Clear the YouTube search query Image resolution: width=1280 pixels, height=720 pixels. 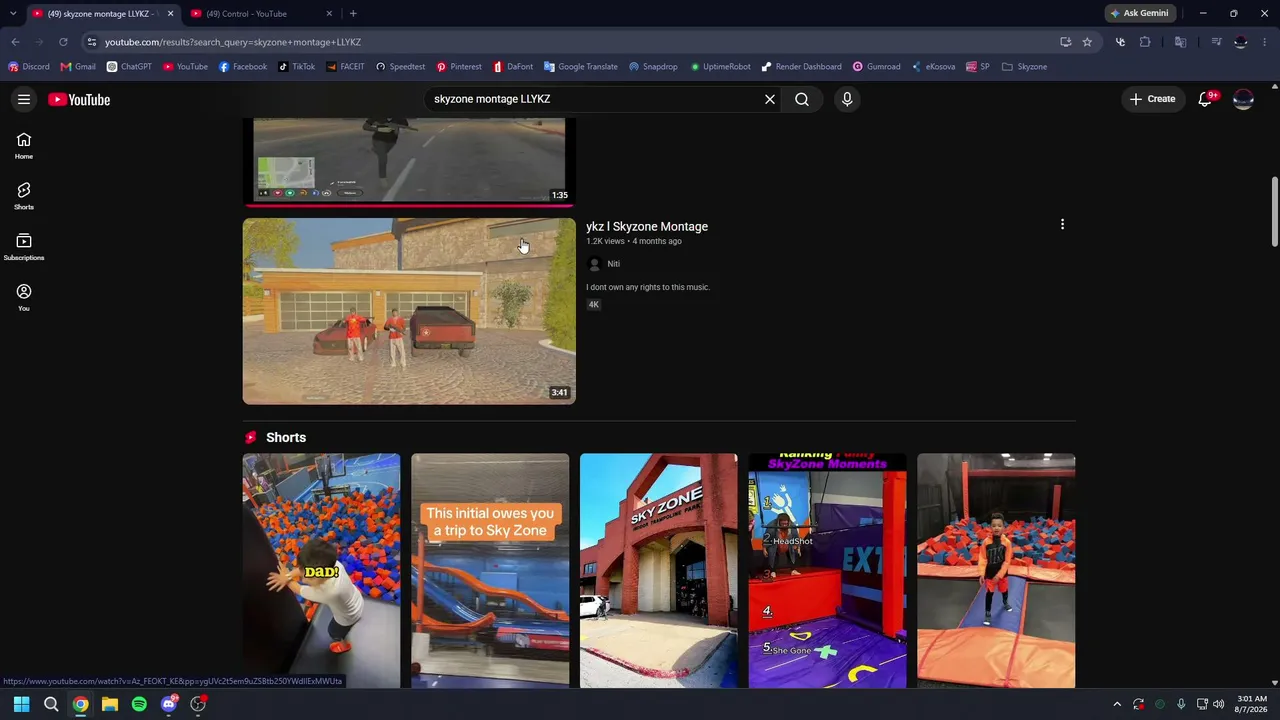[x=770, y=99]
